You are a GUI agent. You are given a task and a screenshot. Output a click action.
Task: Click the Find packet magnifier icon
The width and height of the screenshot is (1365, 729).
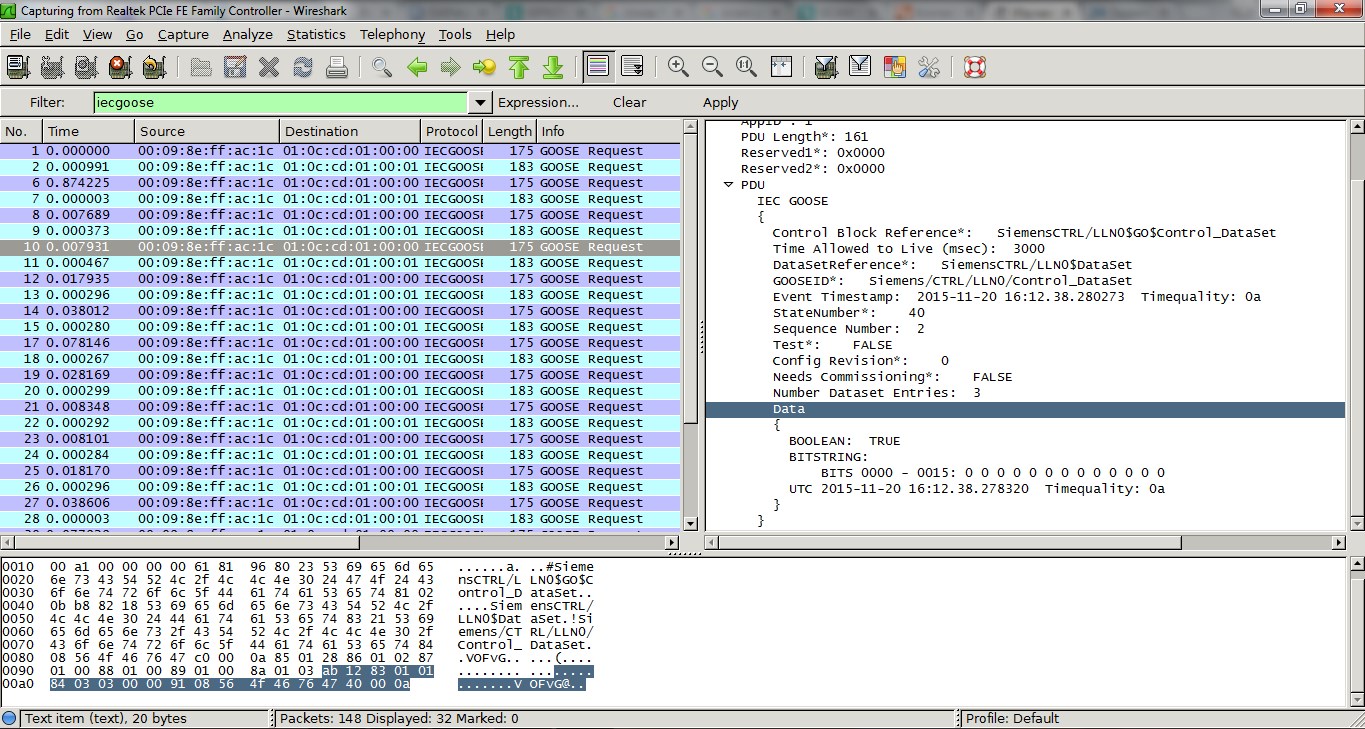coord(381,67)
